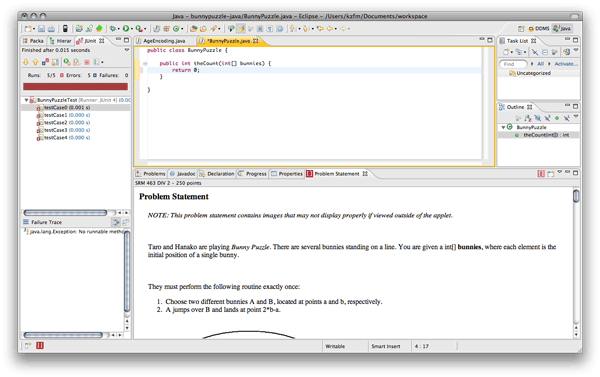Switch to the Progress tab
This screenshot has height=377, width=600.
point(252,174)
